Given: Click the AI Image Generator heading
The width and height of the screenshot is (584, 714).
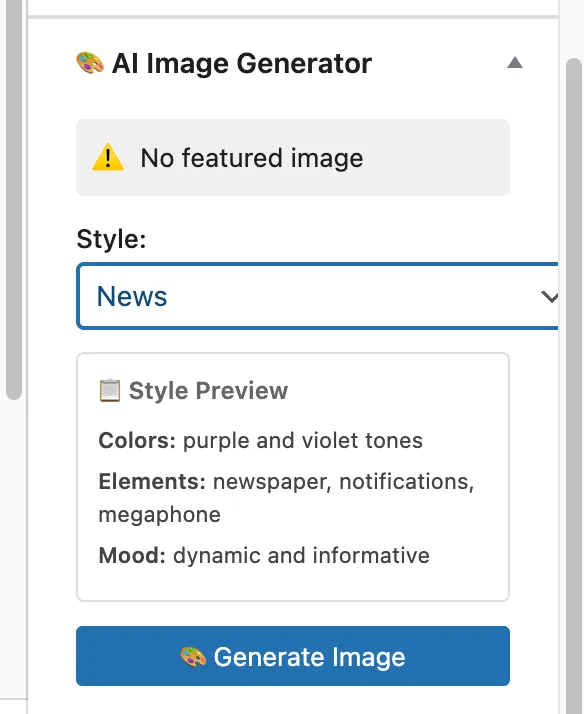Looking at the screenshot, I should 242,63.
